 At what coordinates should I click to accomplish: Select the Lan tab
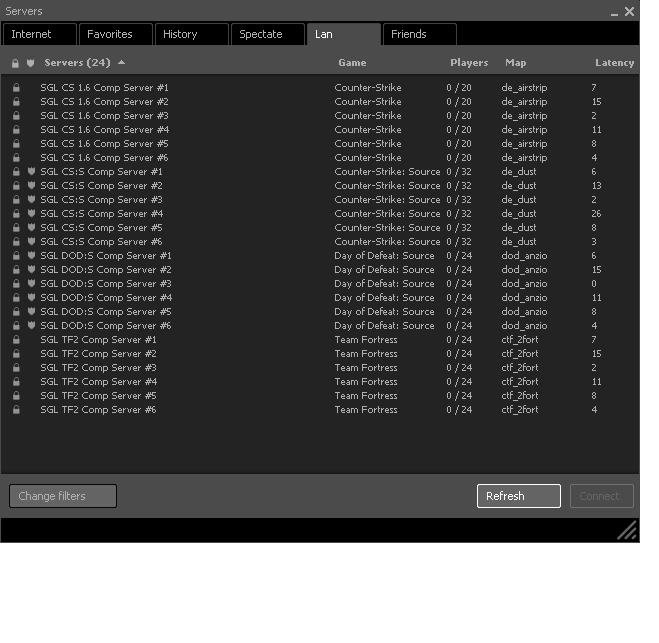click(344, 34)
